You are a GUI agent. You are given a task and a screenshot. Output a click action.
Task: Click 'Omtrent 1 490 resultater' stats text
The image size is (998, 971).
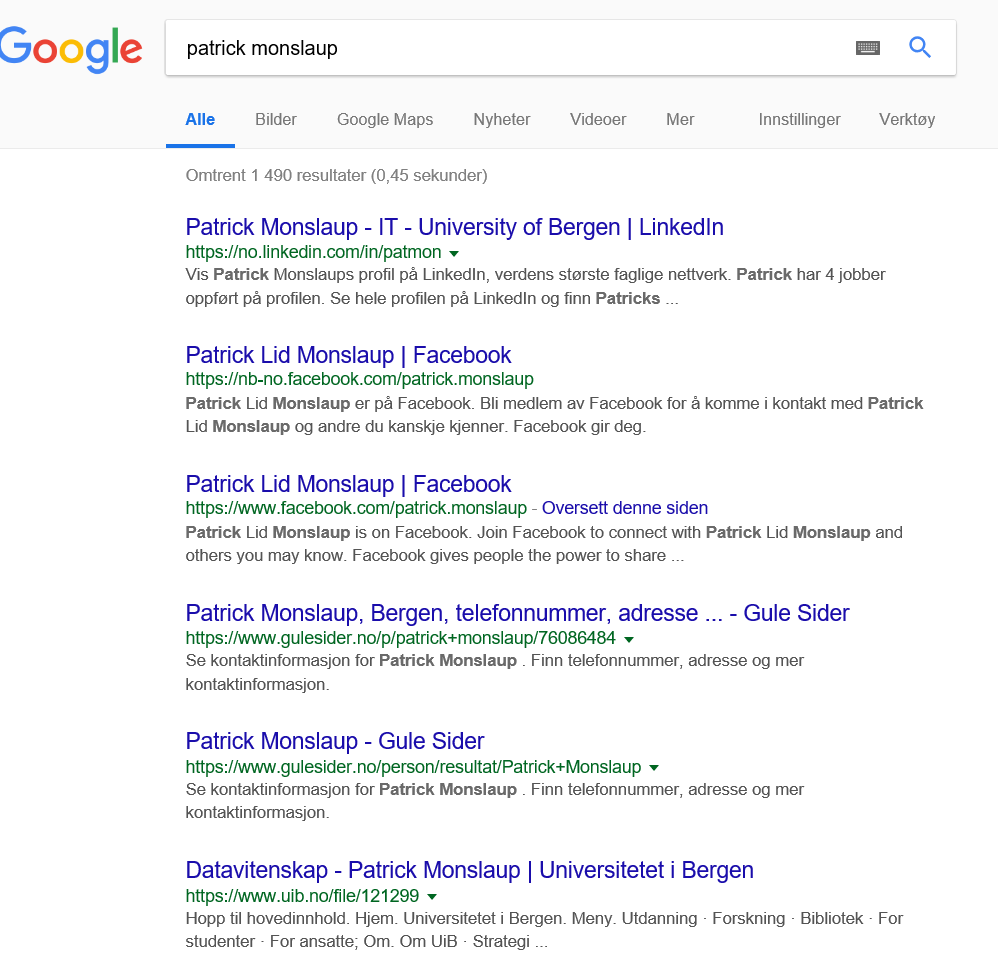(x=336, y=176)
